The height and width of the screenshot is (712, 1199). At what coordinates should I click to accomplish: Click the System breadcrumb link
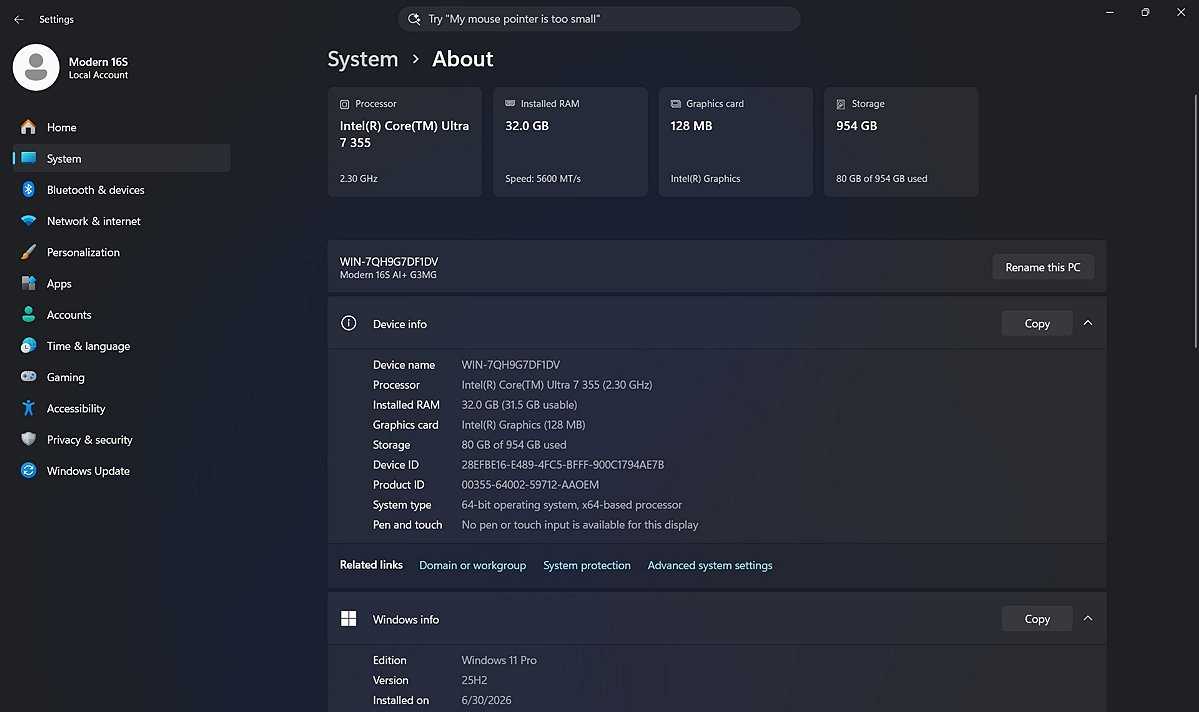click(x=362, y=59)
